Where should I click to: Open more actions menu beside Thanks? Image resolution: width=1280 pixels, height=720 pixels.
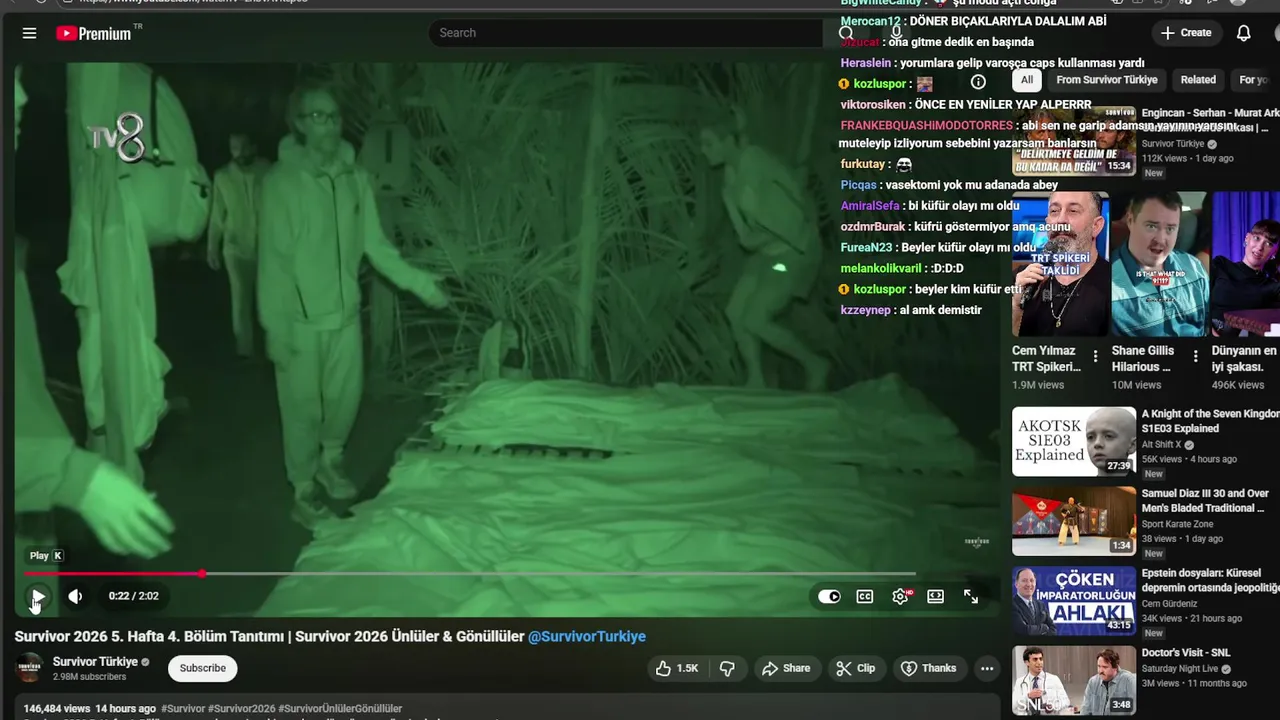coord(987,668)
